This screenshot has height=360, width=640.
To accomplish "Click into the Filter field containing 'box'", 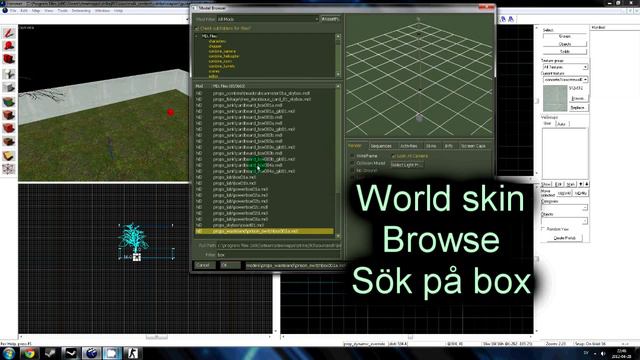I will coord(278,255).
